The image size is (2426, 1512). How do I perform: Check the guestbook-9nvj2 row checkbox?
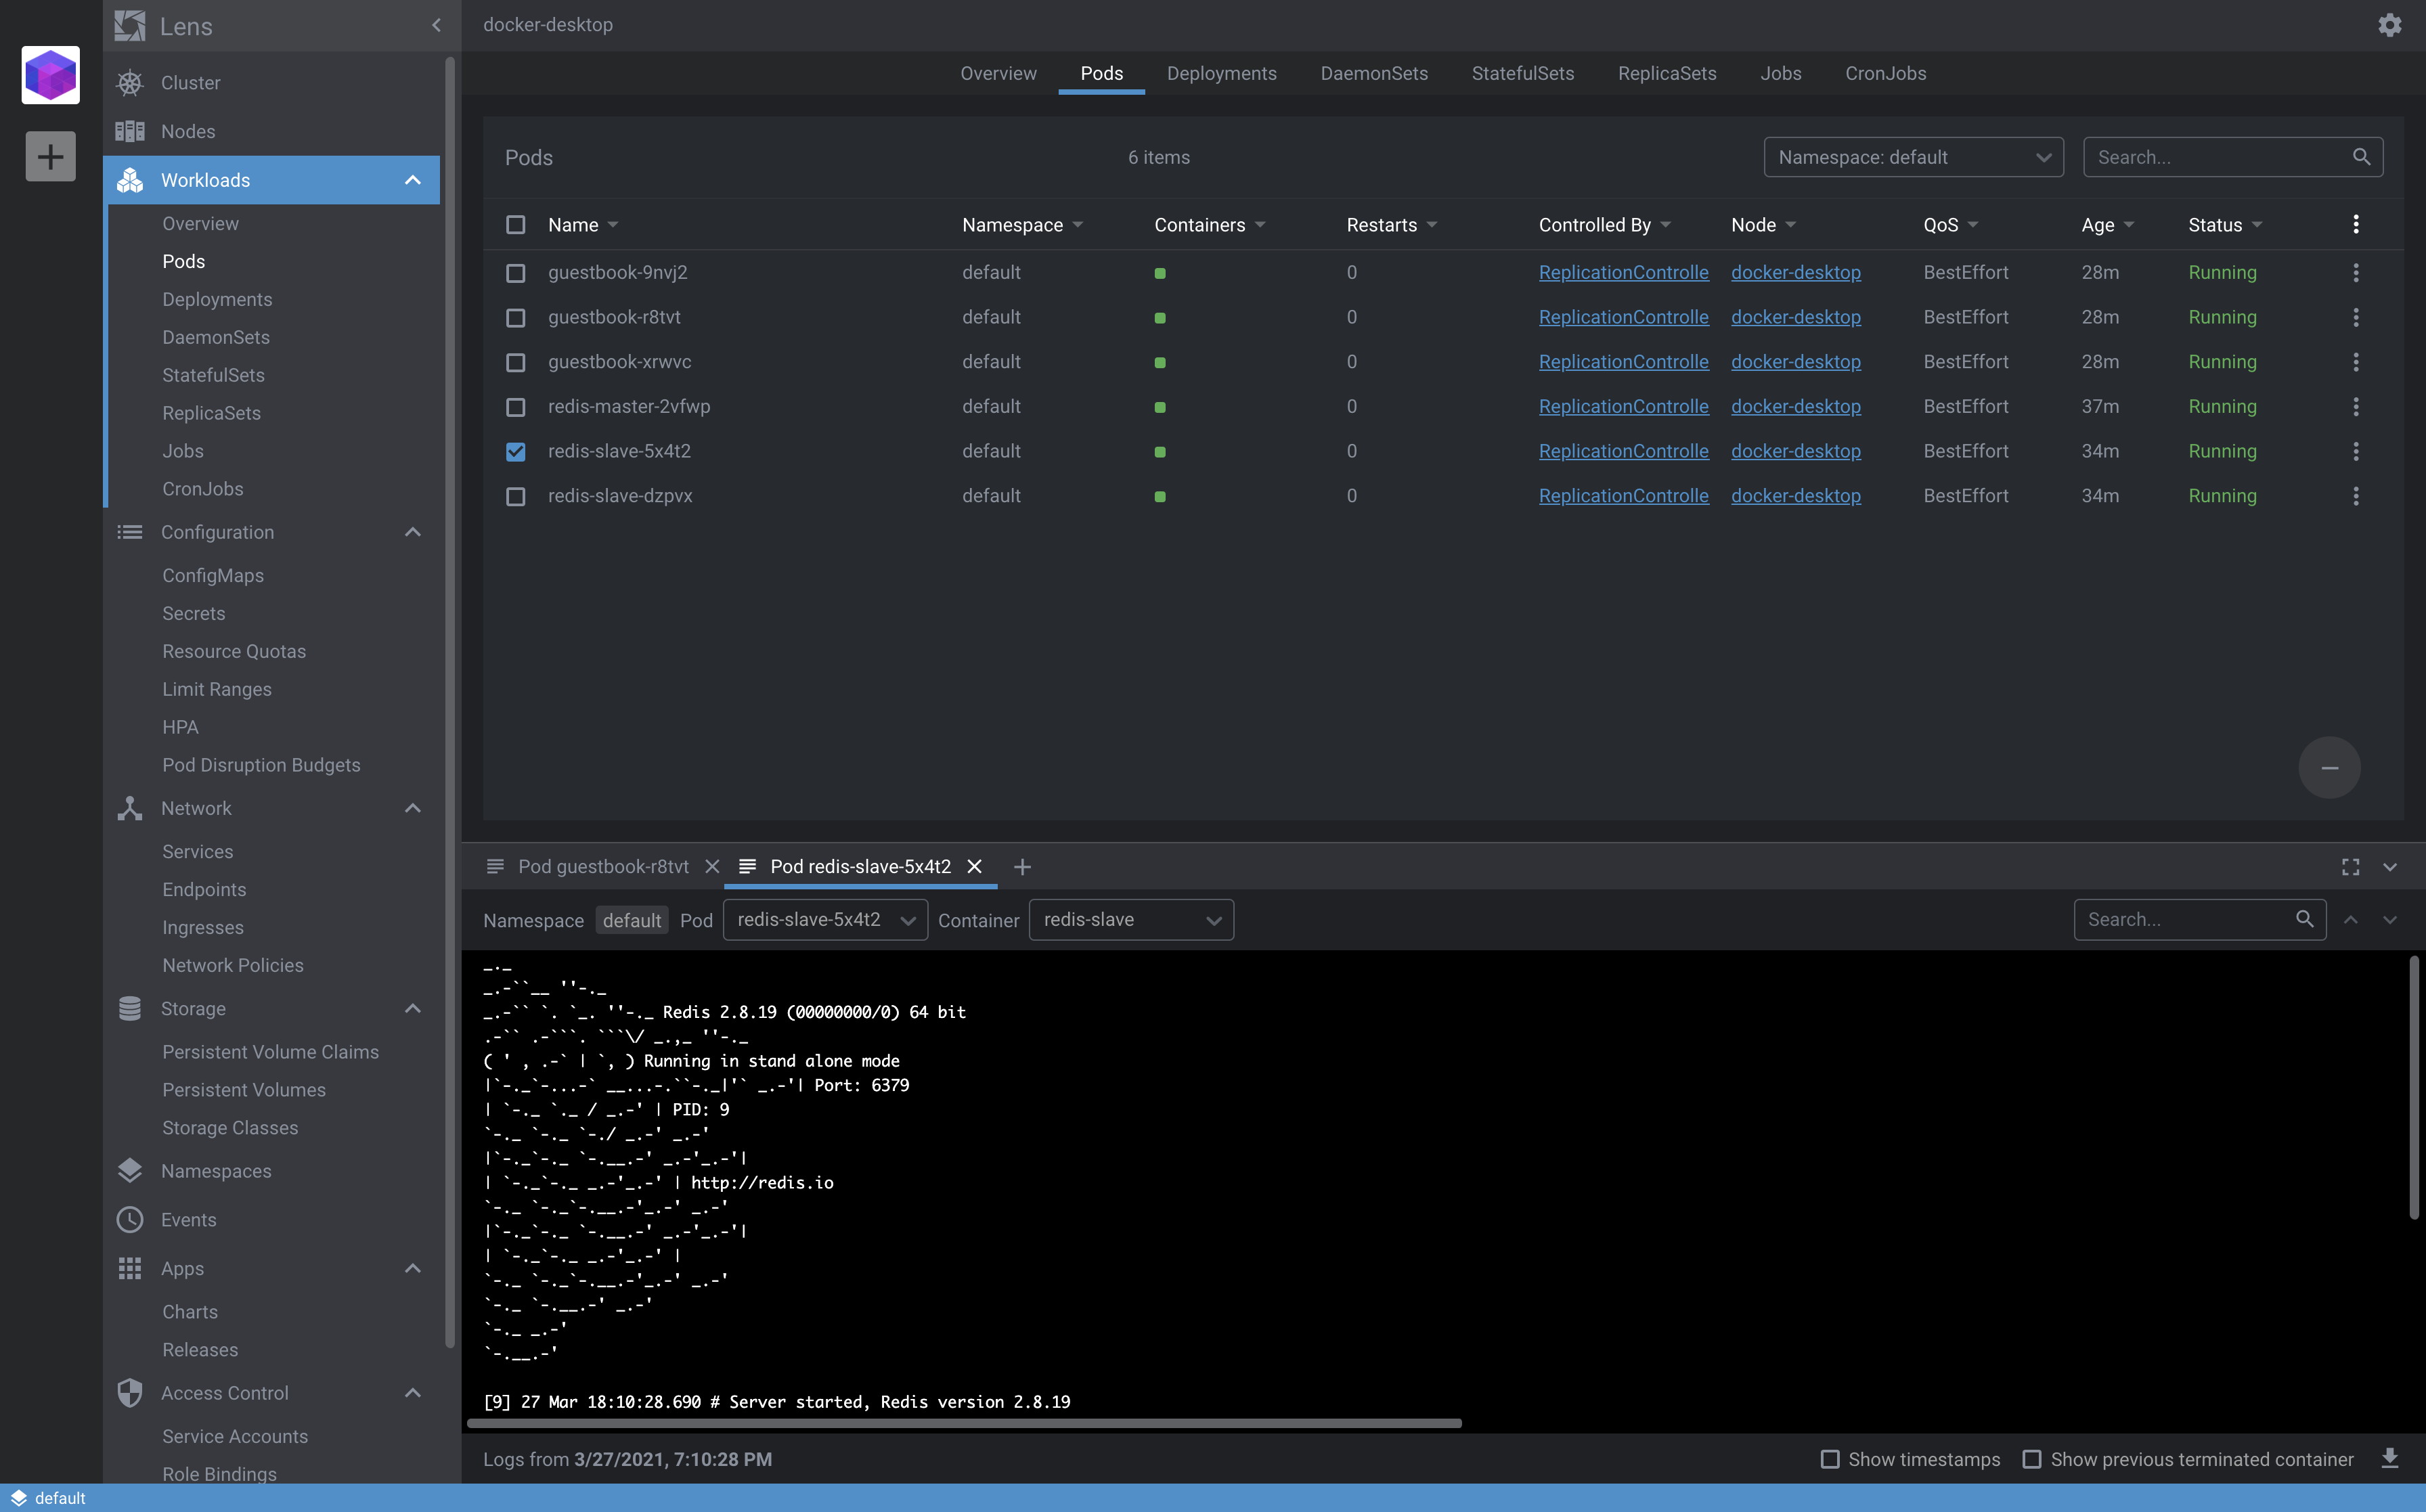(515, 273)
